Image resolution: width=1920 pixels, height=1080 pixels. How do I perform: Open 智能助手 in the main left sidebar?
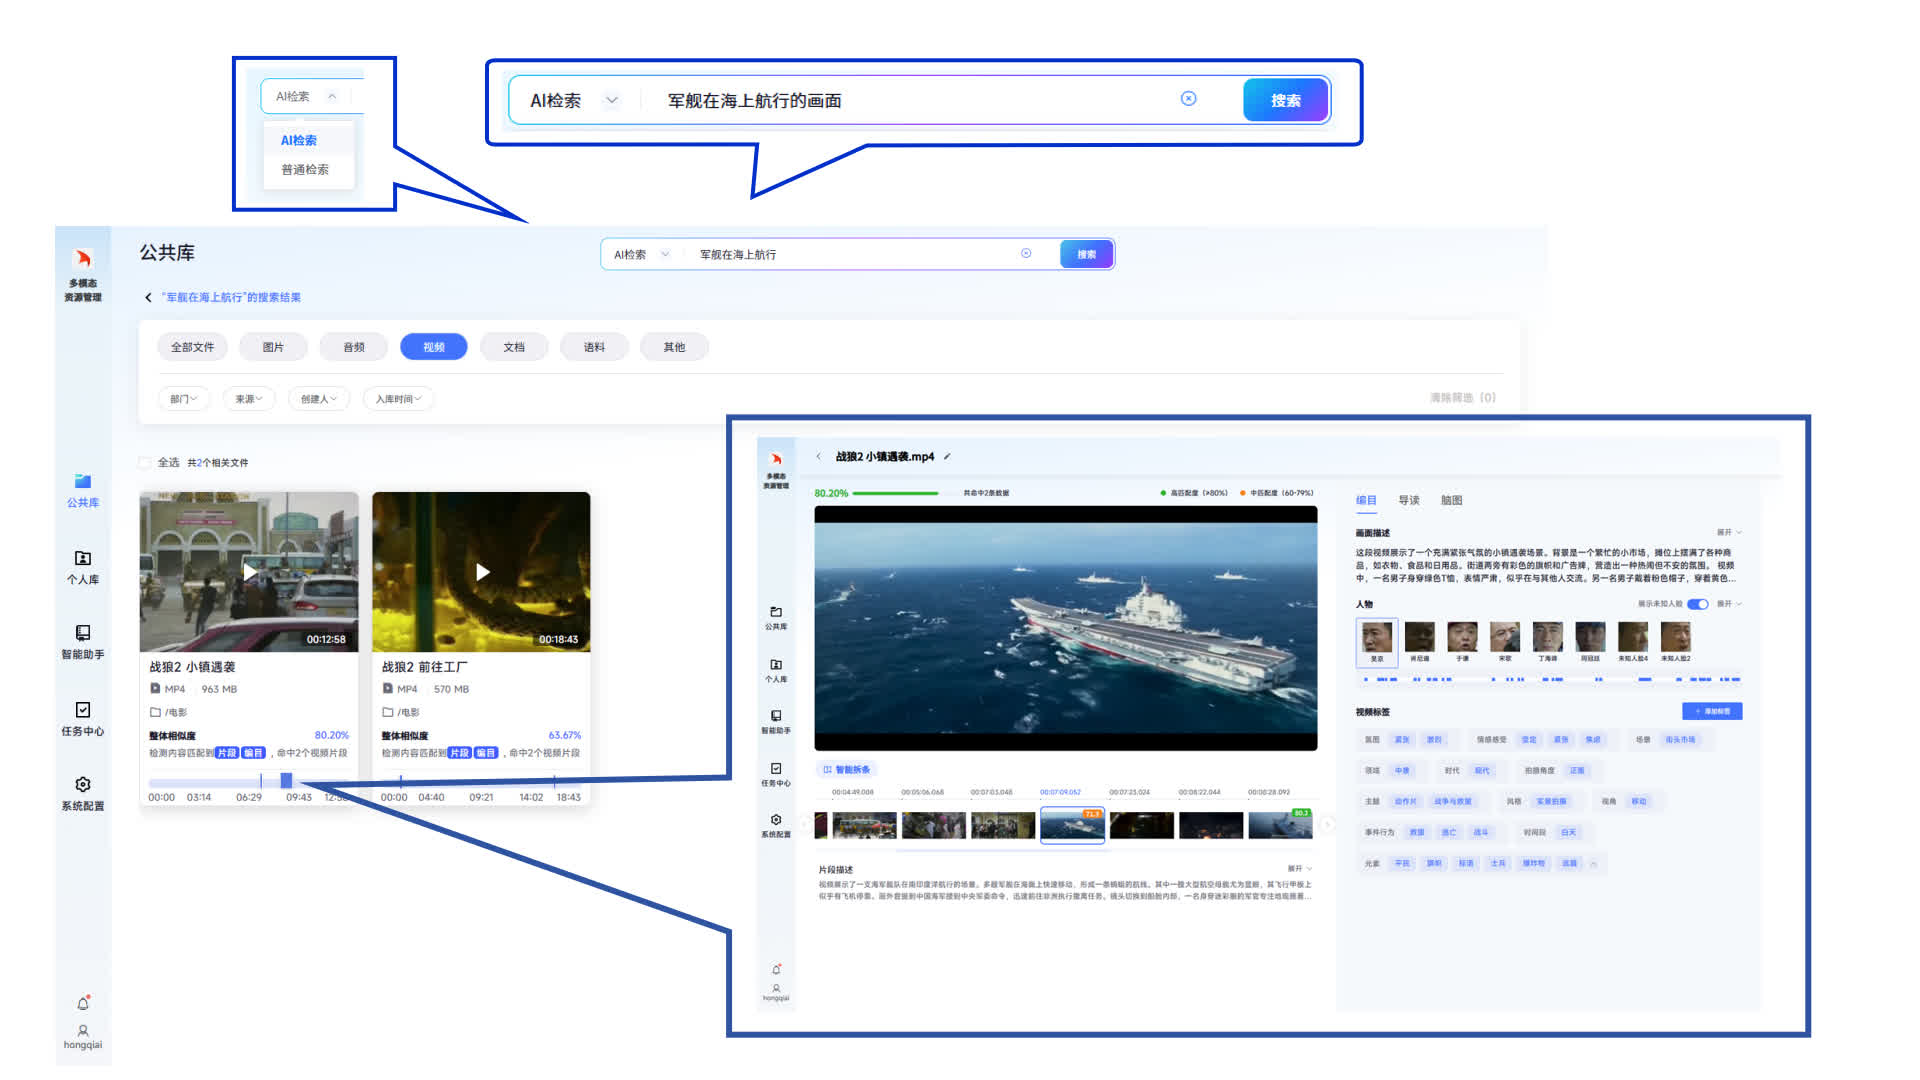83,642
